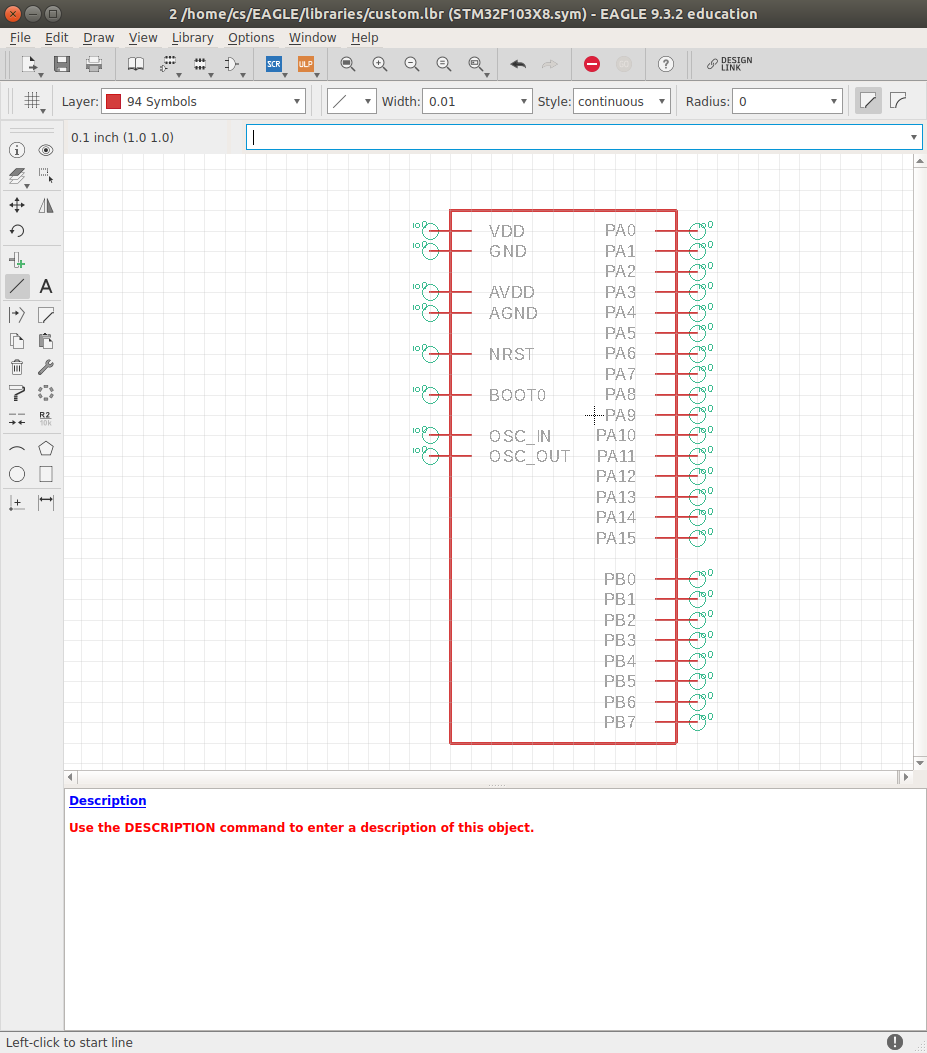Image resolution: width=927 pixels, height=1053 pixels.
Task: Click the red Stop command icon
Action: pyautogui.click(x=592, y=64)
